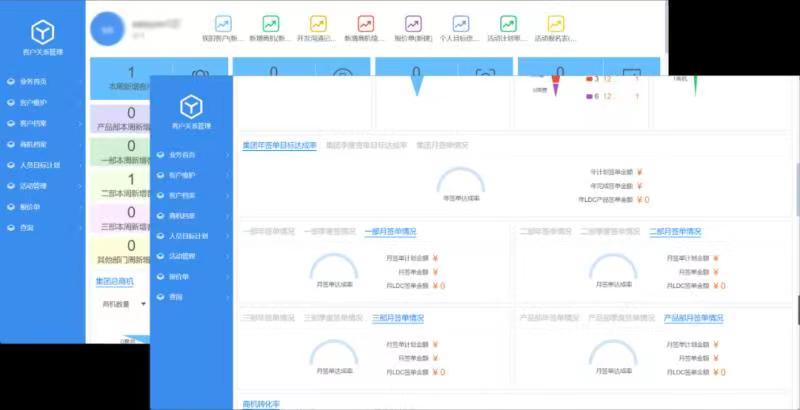Image resolution: width=800 pixels, height=410 pixels.
Task: Click 客户维护 icon in front window sidebar
Action: click(x=160, y=175)
